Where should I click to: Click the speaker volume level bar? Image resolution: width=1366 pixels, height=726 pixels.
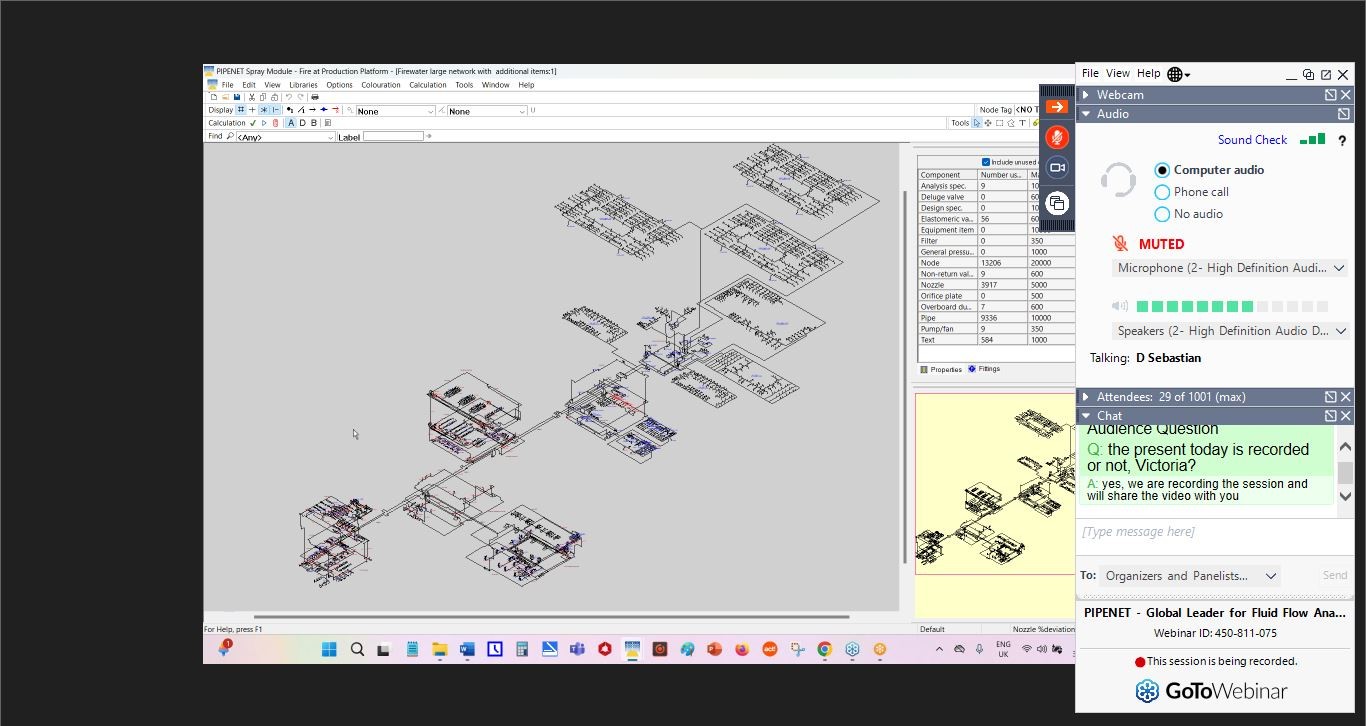pyautogui.click(x=1232, y=306)
